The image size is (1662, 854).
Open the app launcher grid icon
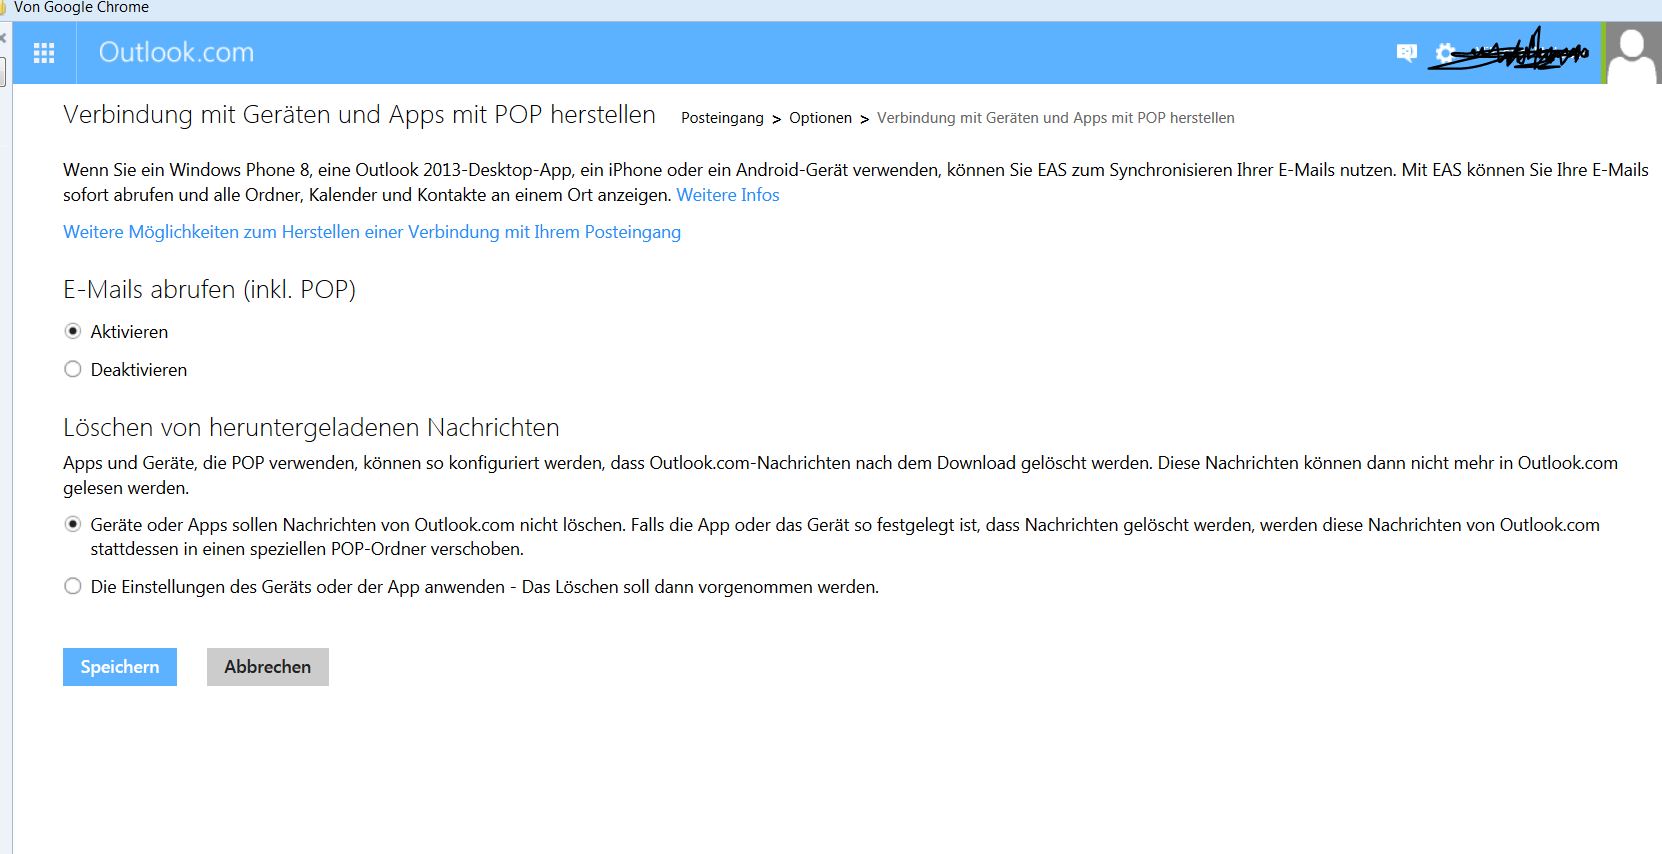click(44, 53)
